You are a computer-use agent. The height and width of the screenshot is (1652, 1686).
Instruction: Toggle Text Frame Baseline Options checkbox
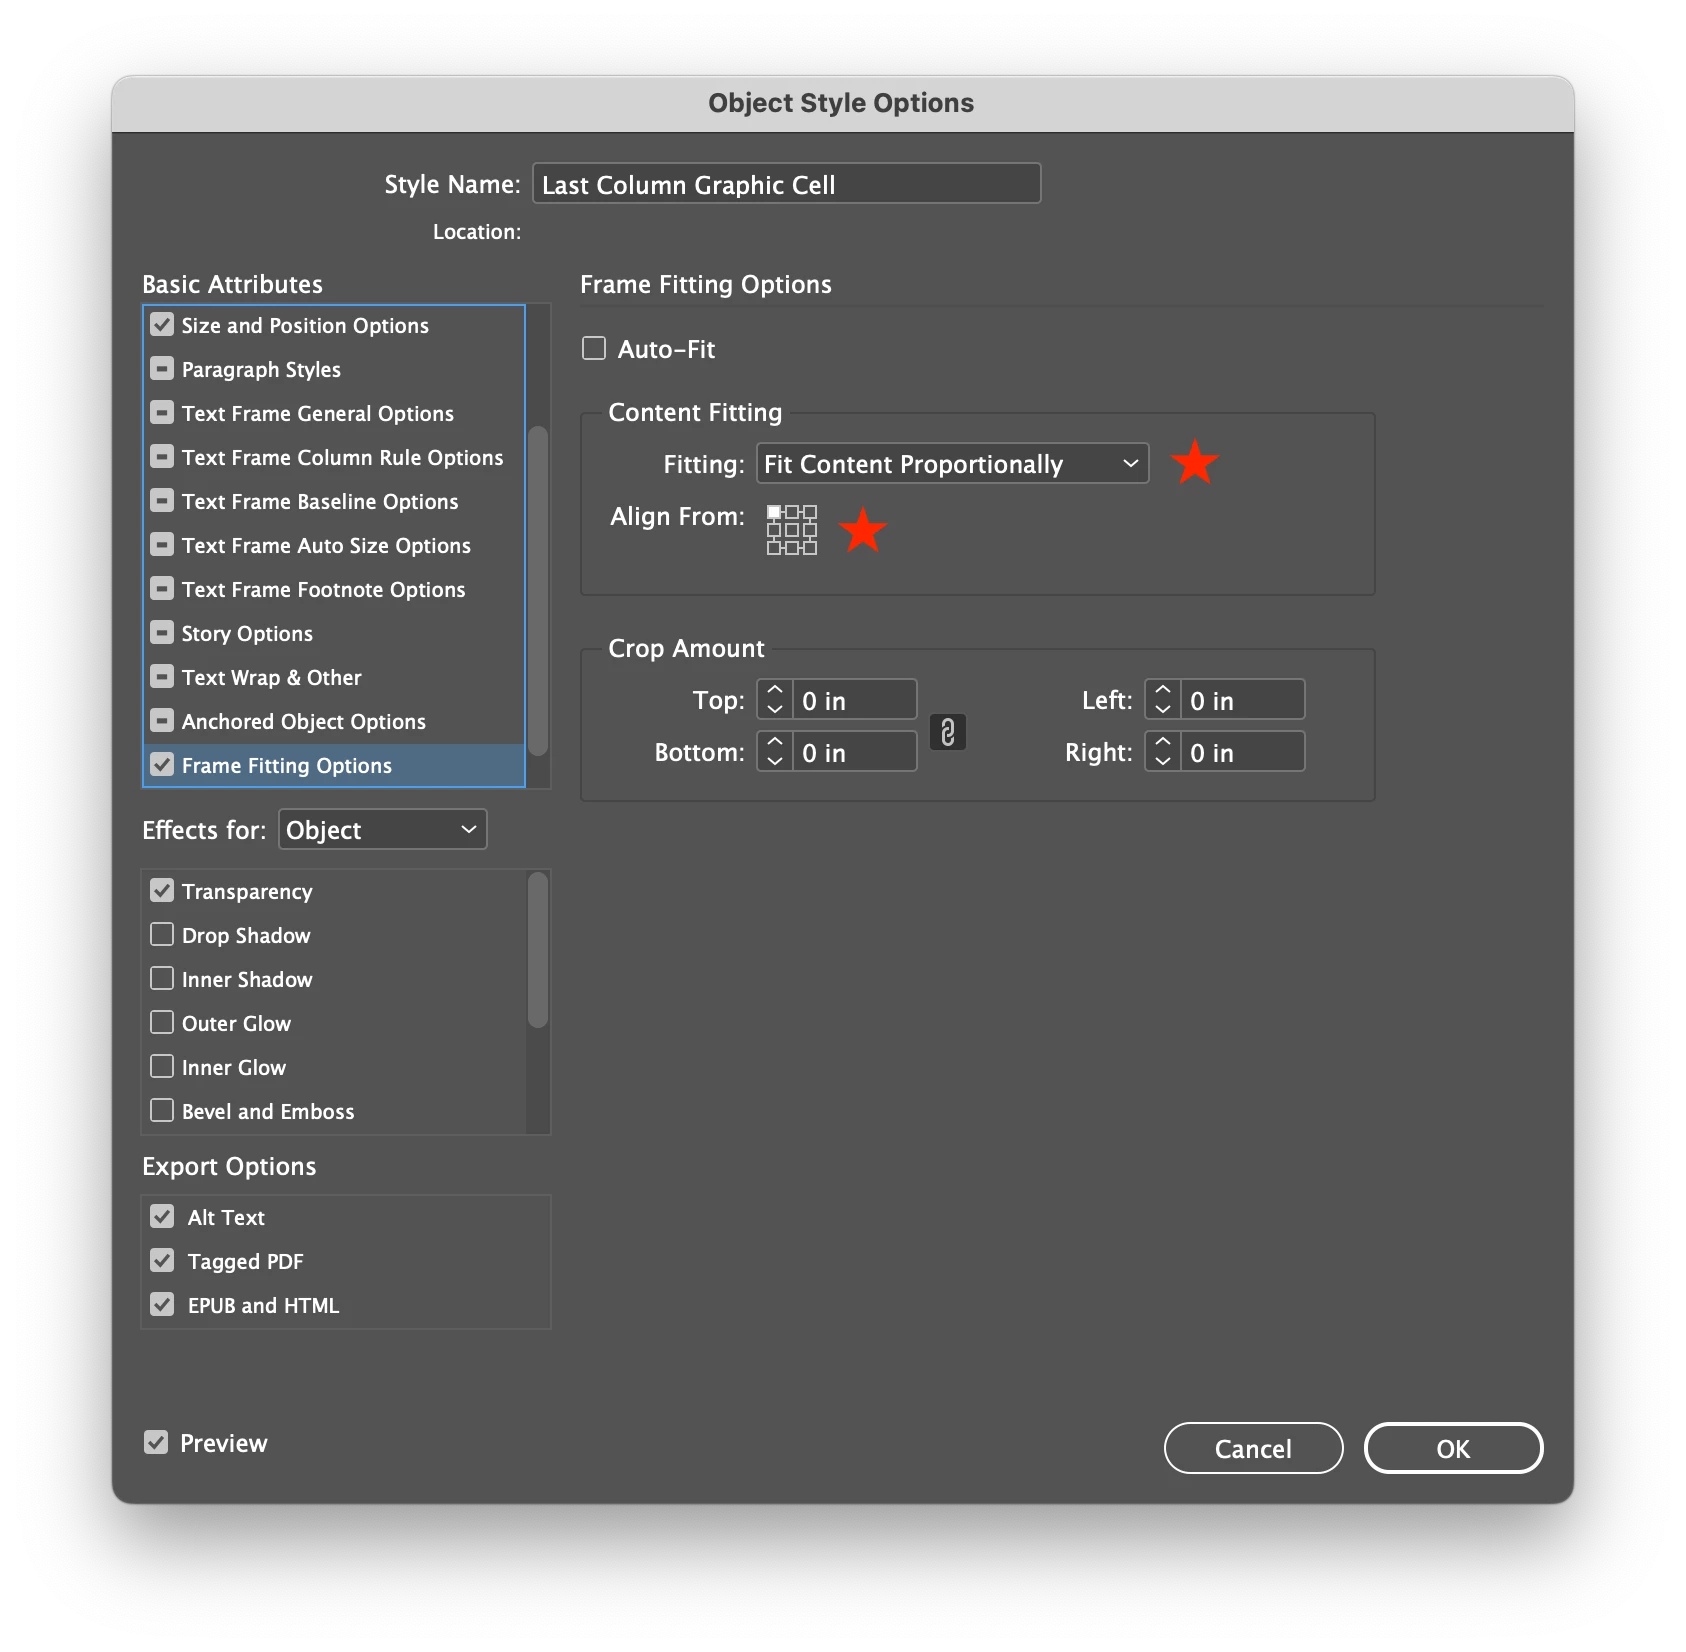point(162,501)
